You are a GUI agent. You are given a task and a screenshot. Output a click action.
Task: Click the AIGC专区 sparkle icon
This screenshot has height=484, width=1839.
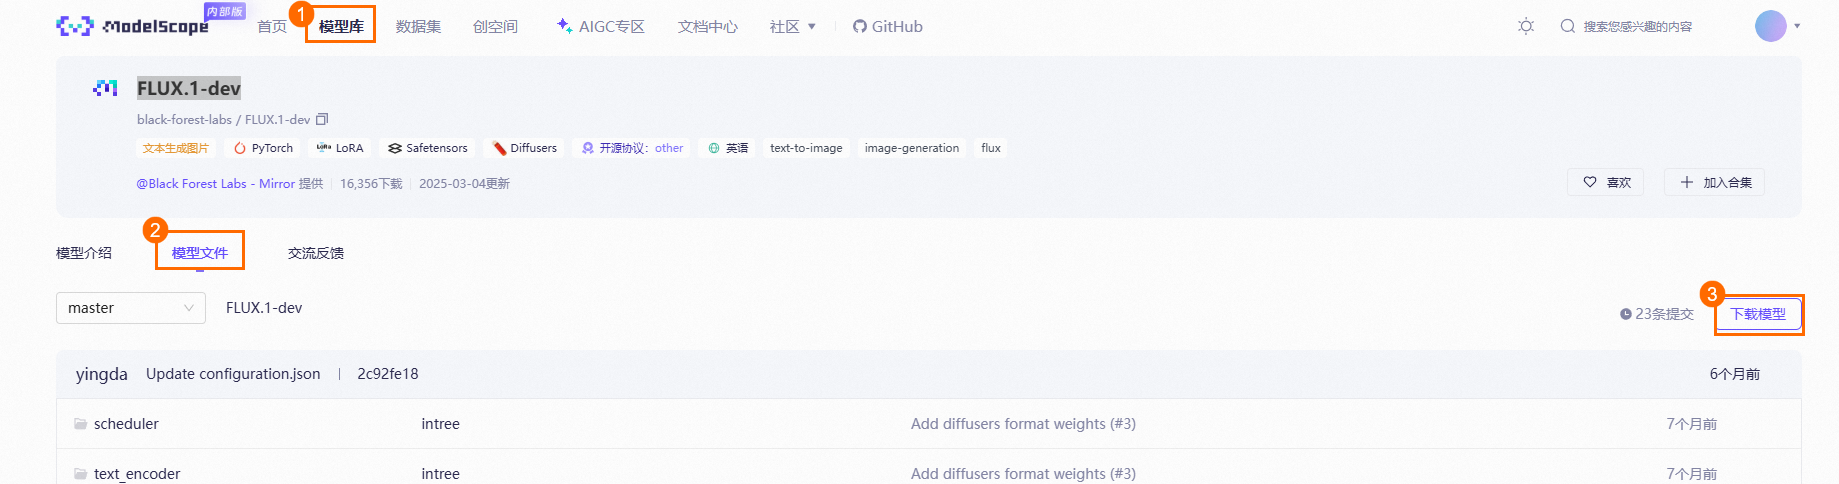point(564,26)
